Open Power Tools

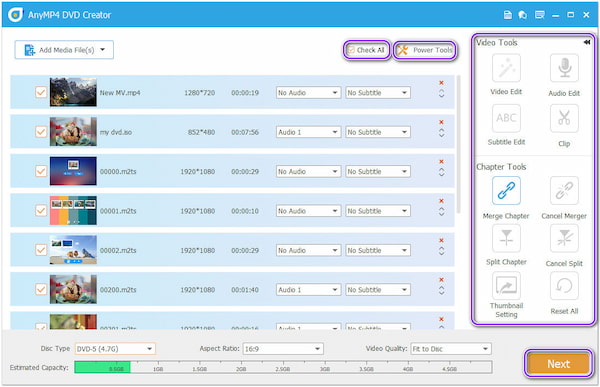click(425, 50)
